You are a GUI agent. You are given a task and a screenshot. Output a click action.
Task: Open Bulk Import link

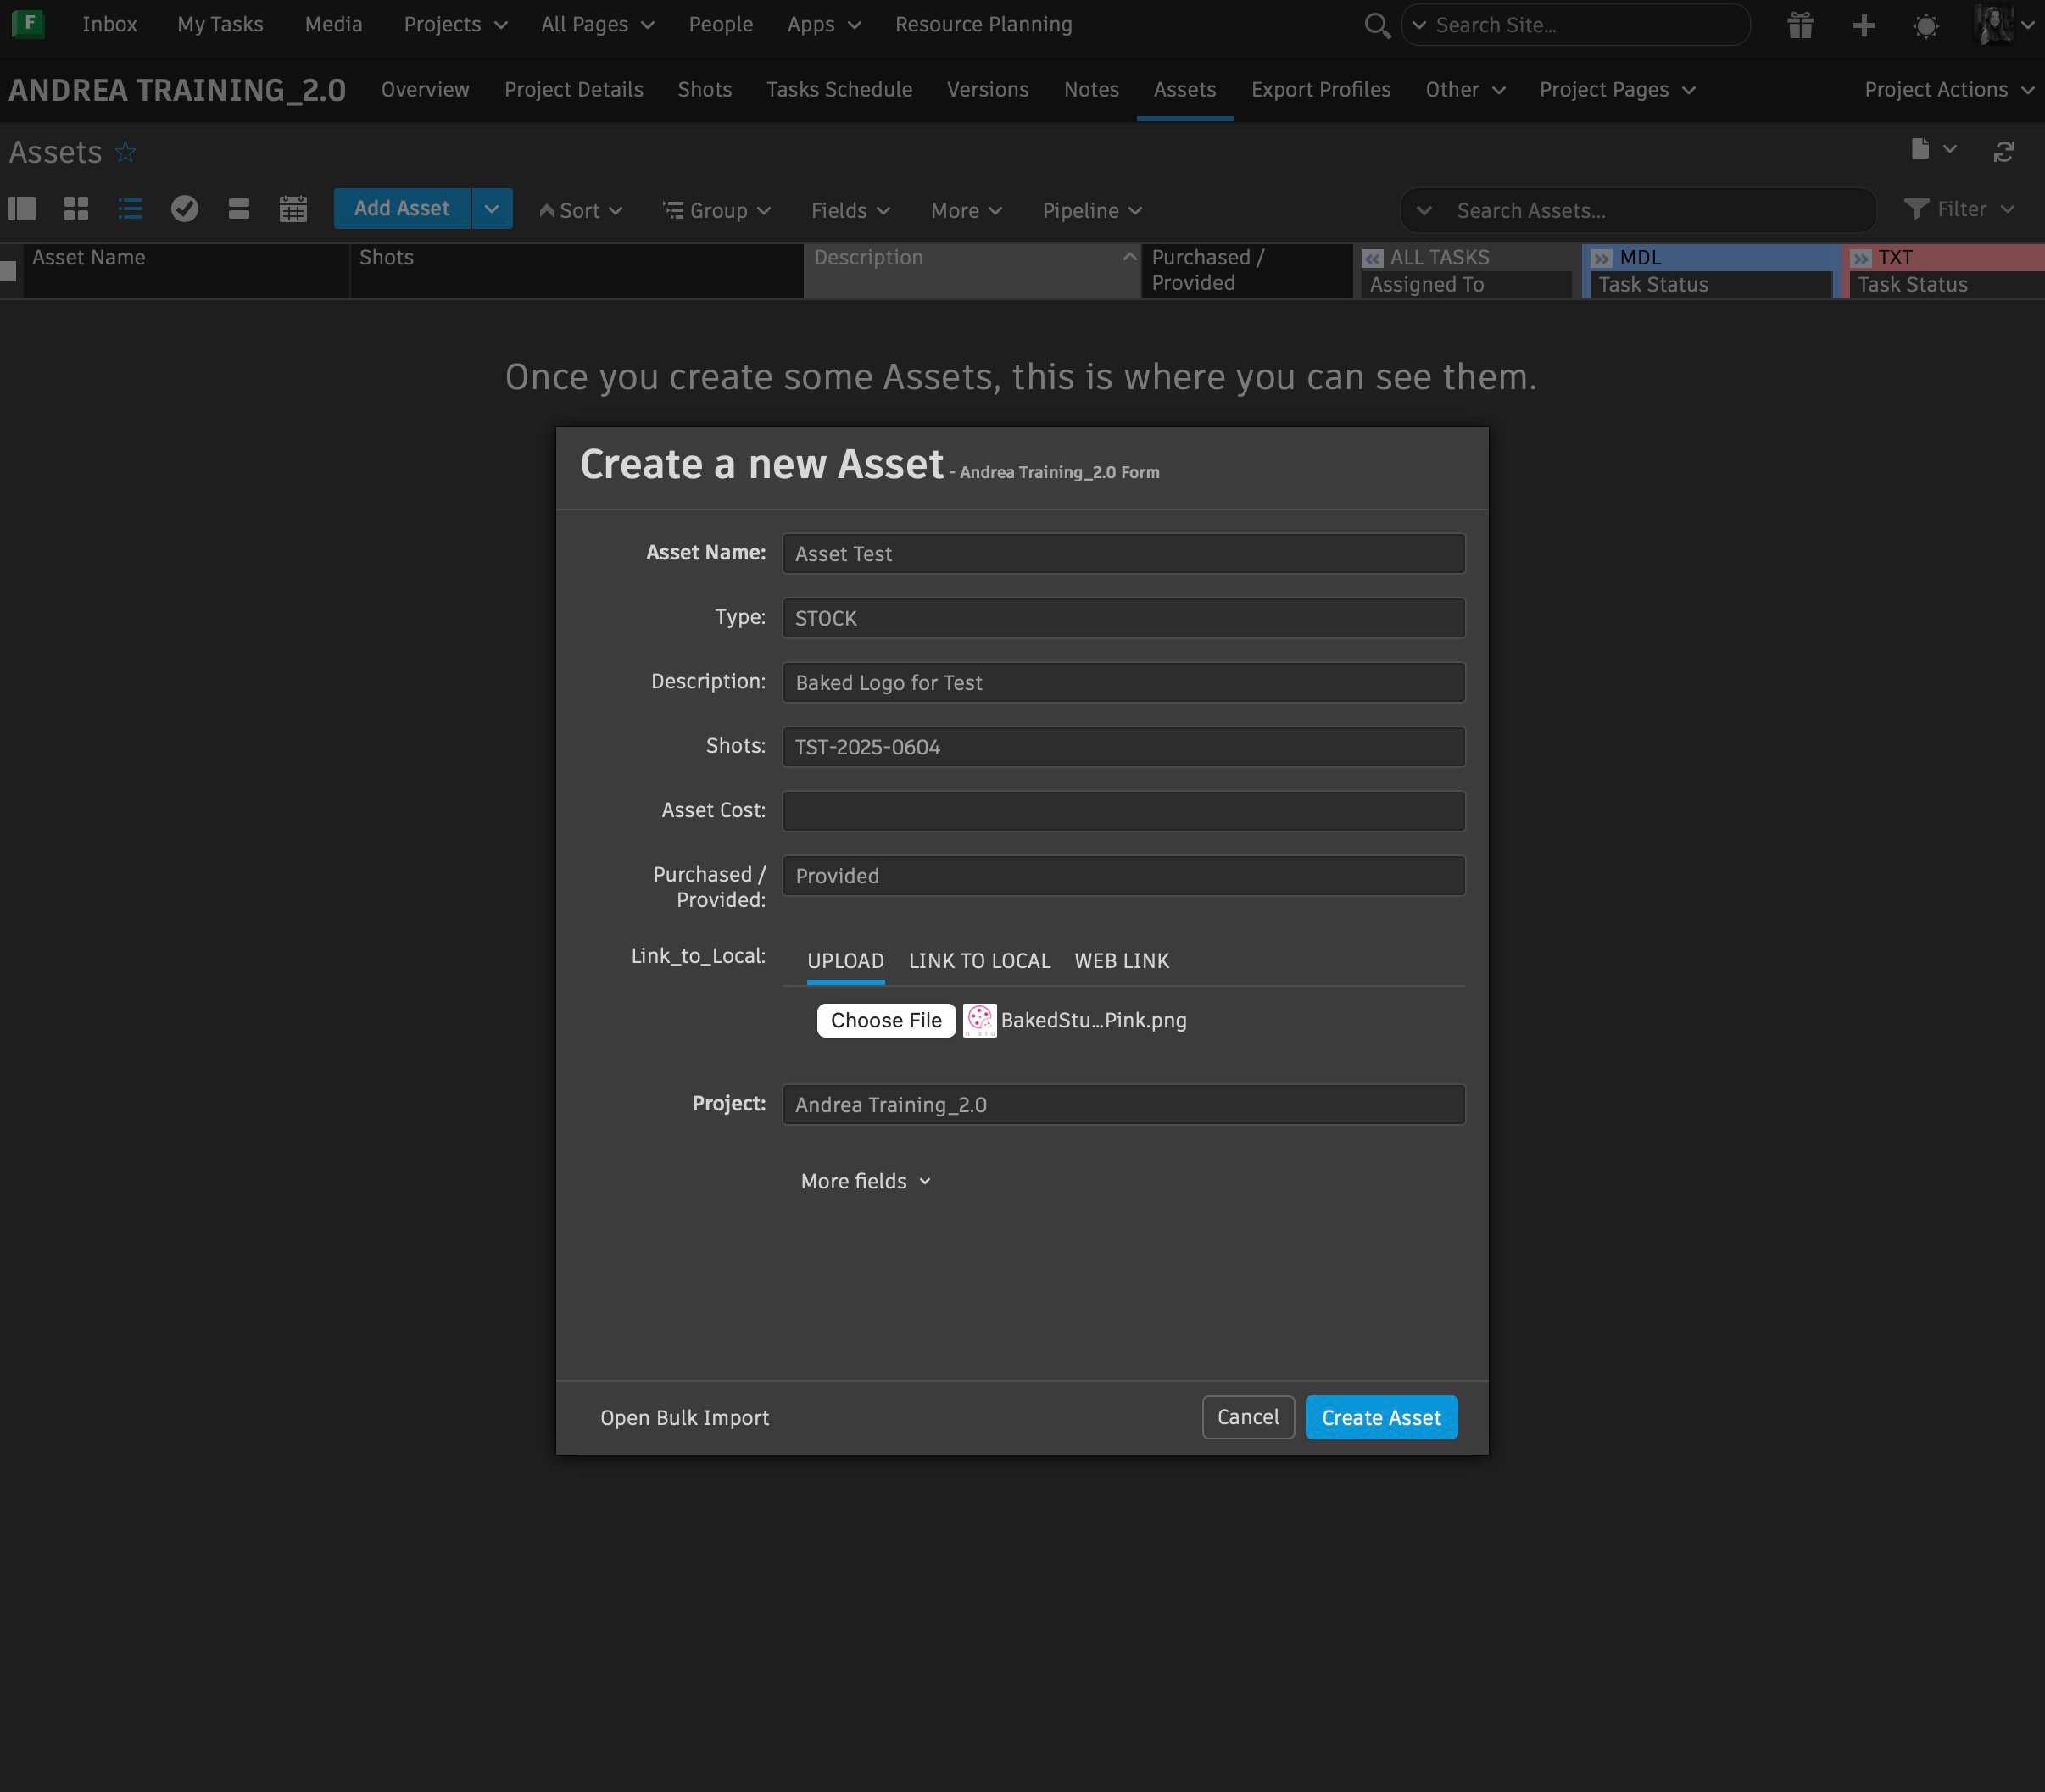tap(684, 1417)
